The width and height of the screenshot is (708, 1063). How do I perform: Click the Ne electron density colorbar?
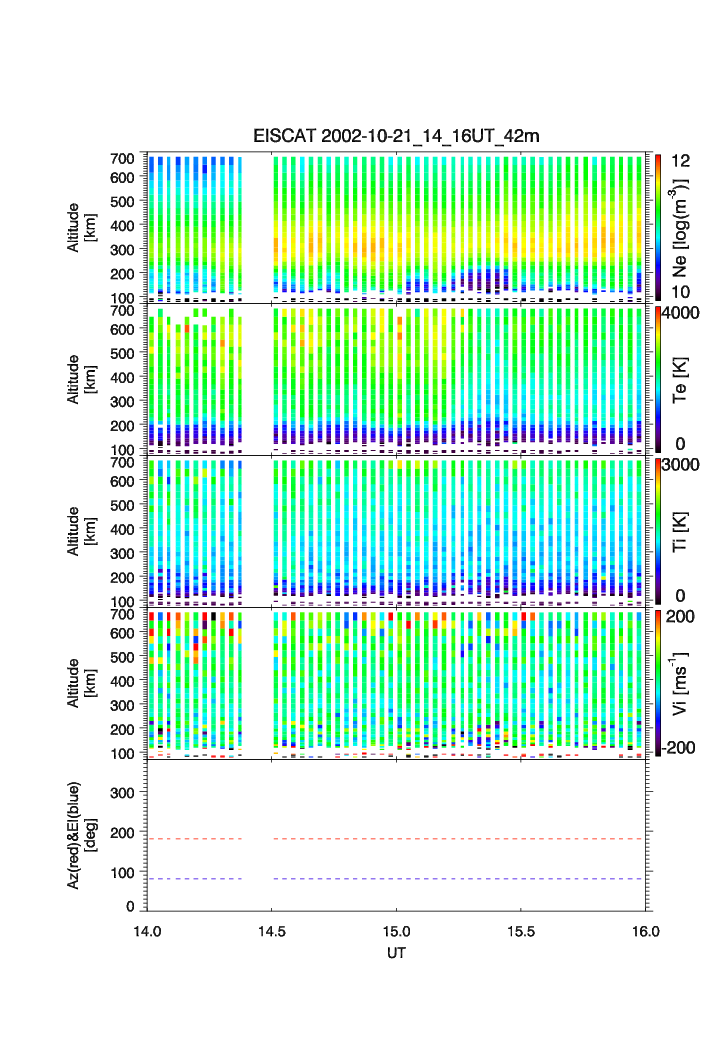click(x=658, y=226)
